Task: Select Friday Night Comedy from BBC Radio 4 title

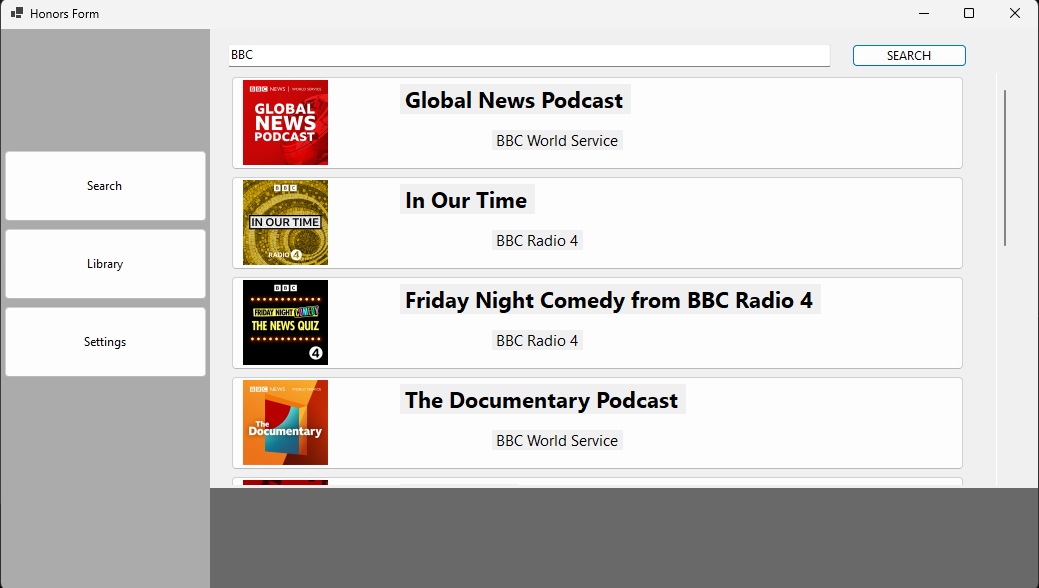Action: 610,300
